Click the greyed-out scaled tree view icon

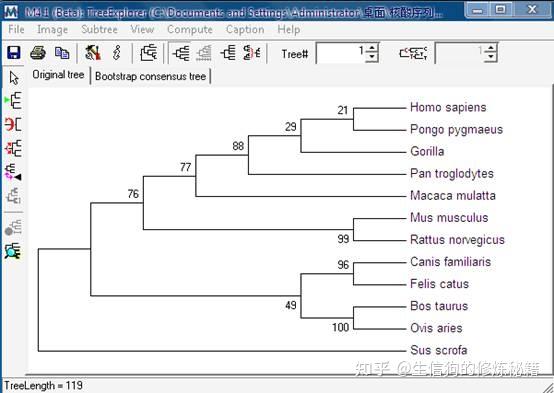click(204, 53)
